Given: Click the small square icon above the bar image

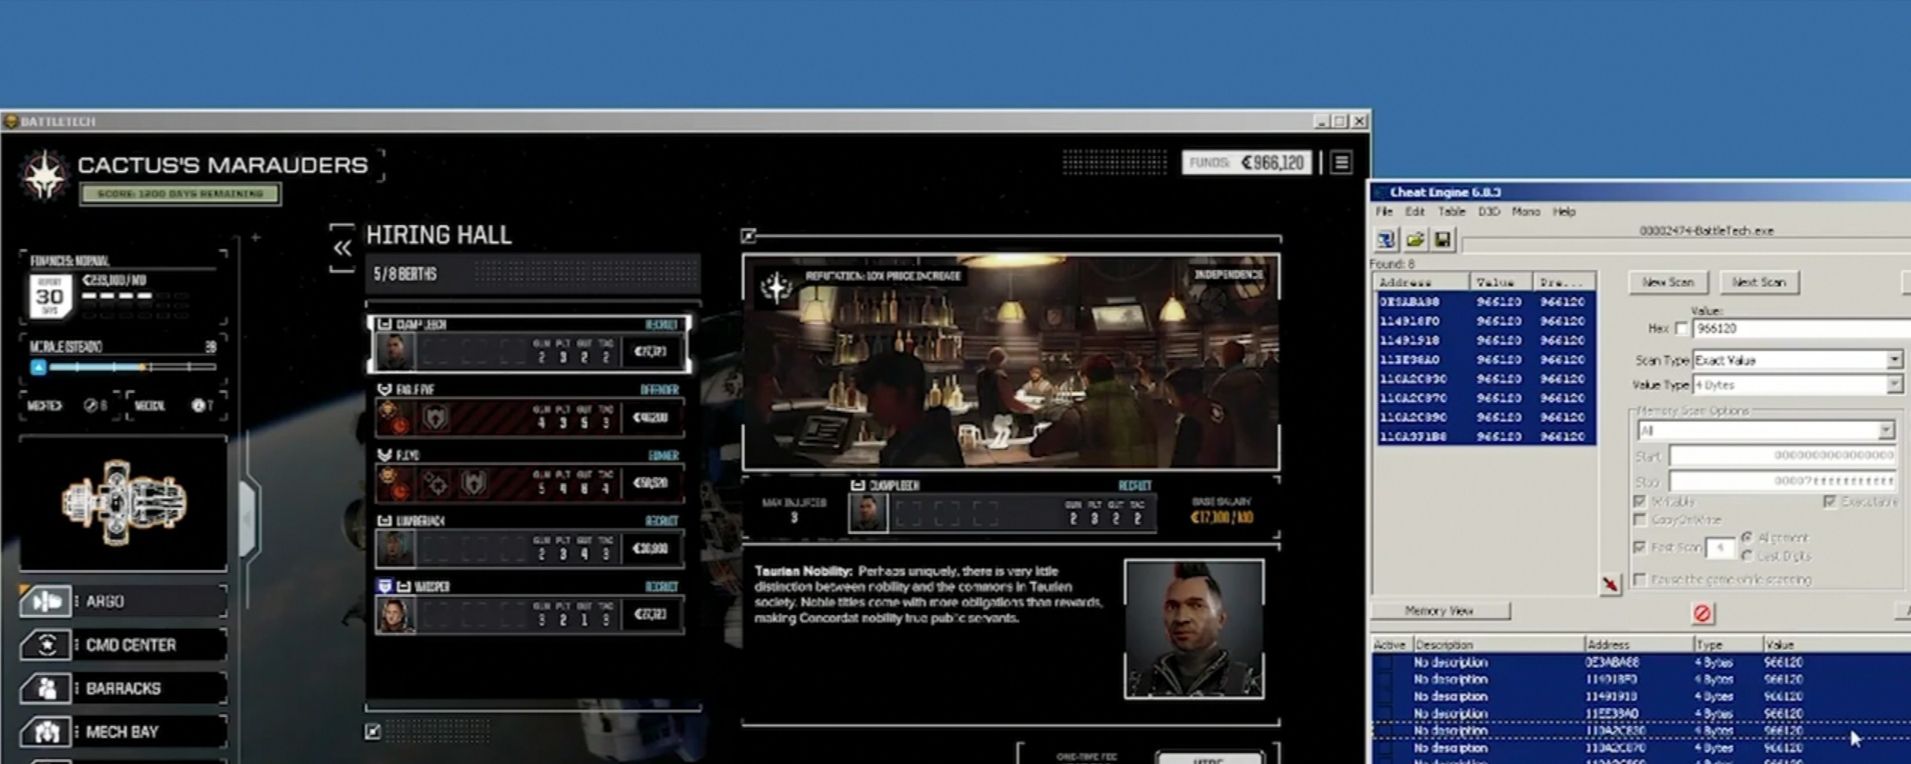Looking at the screenshot, I should click(x=749, y=236).
